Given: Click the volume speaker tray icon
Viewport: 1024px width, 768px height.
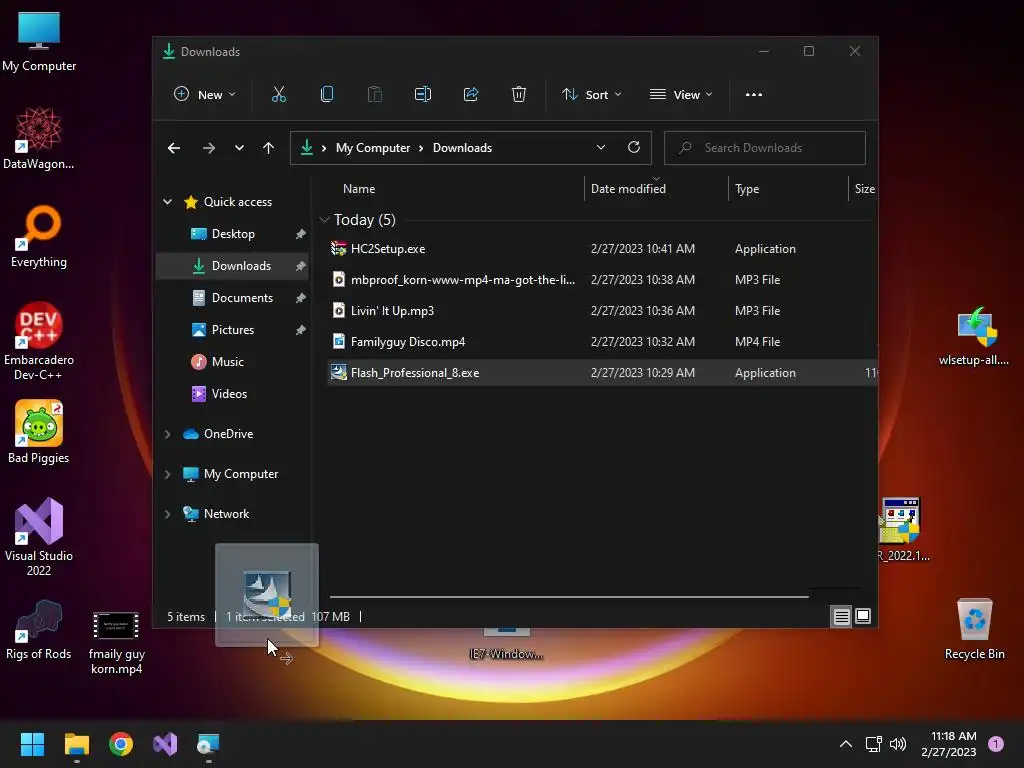Looking at the screenshot, I should 898,744.
